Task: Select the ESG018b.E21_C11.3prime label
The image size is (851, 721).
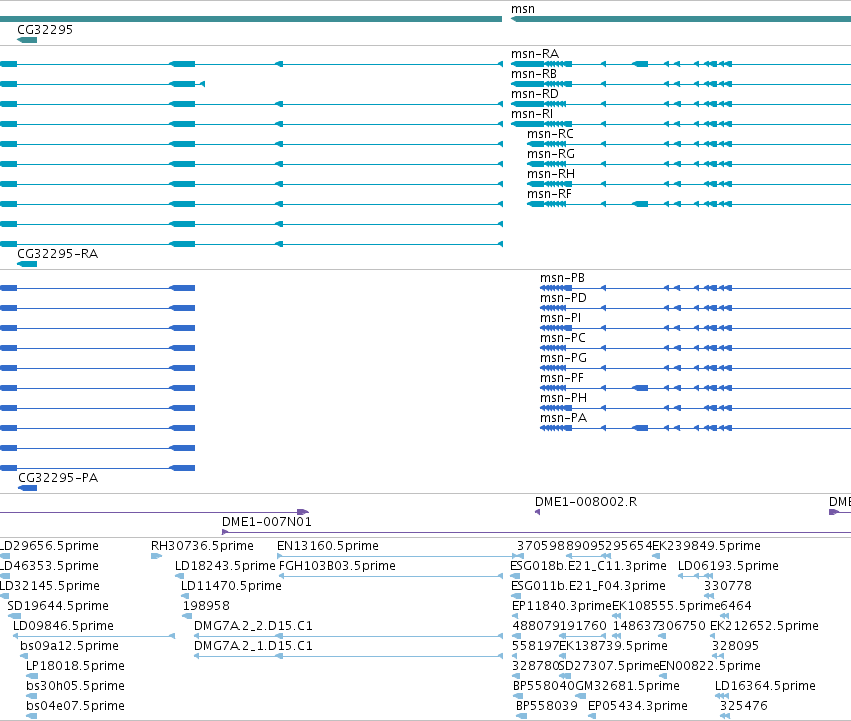Action: (x=588, y=566)
